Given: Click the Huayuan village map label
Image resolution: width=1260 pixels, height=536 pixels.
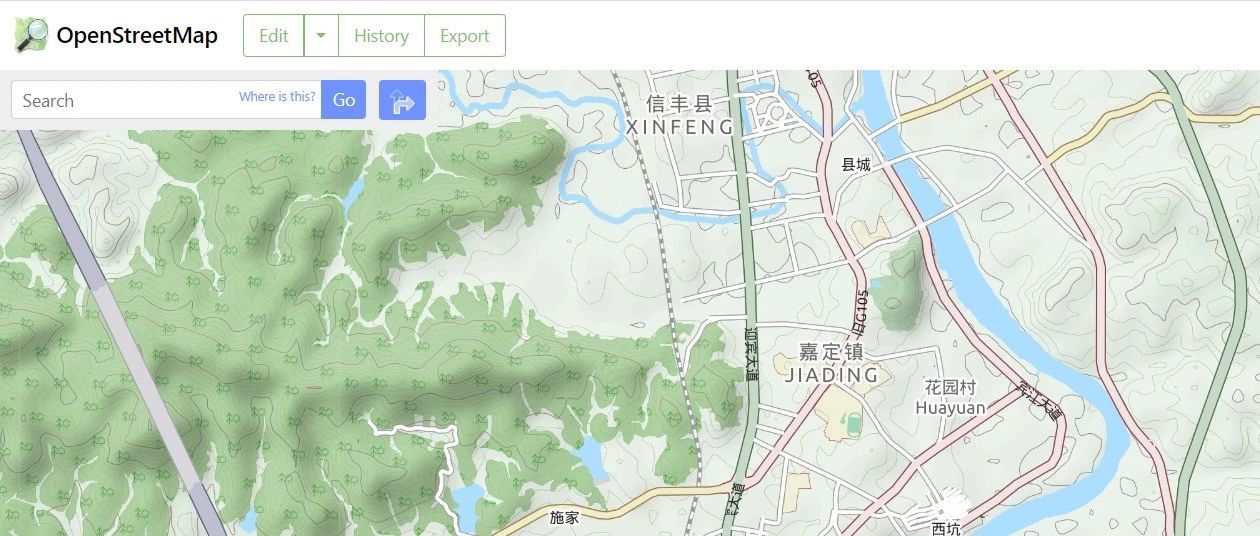Looking at the screenshot, I should (x=950, y=407).
